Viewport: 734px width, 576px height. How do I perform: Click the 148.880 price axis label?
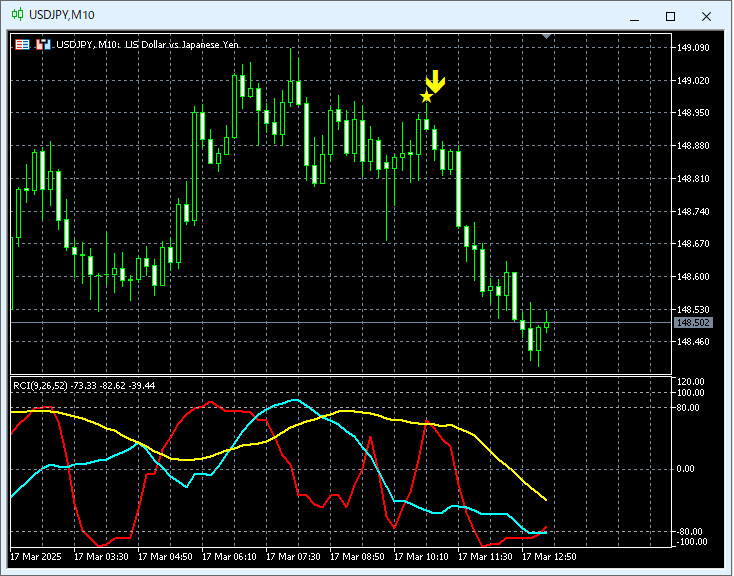coord(693,146)
